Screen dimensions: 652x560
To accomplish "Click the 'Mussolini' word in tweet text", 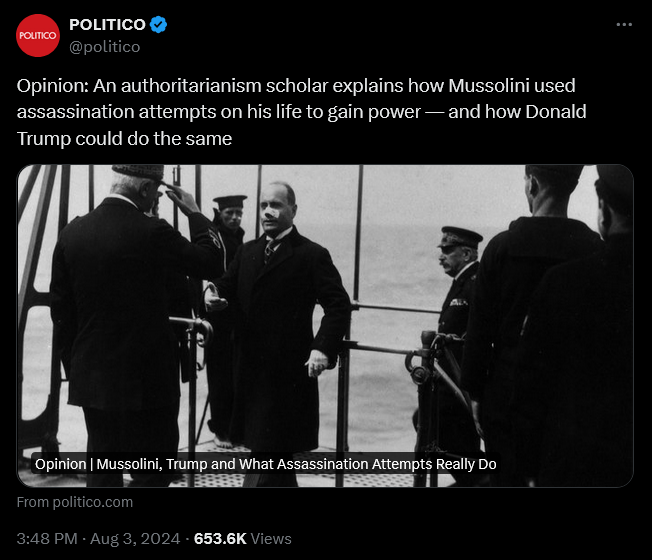I will [x=488, y=86].
